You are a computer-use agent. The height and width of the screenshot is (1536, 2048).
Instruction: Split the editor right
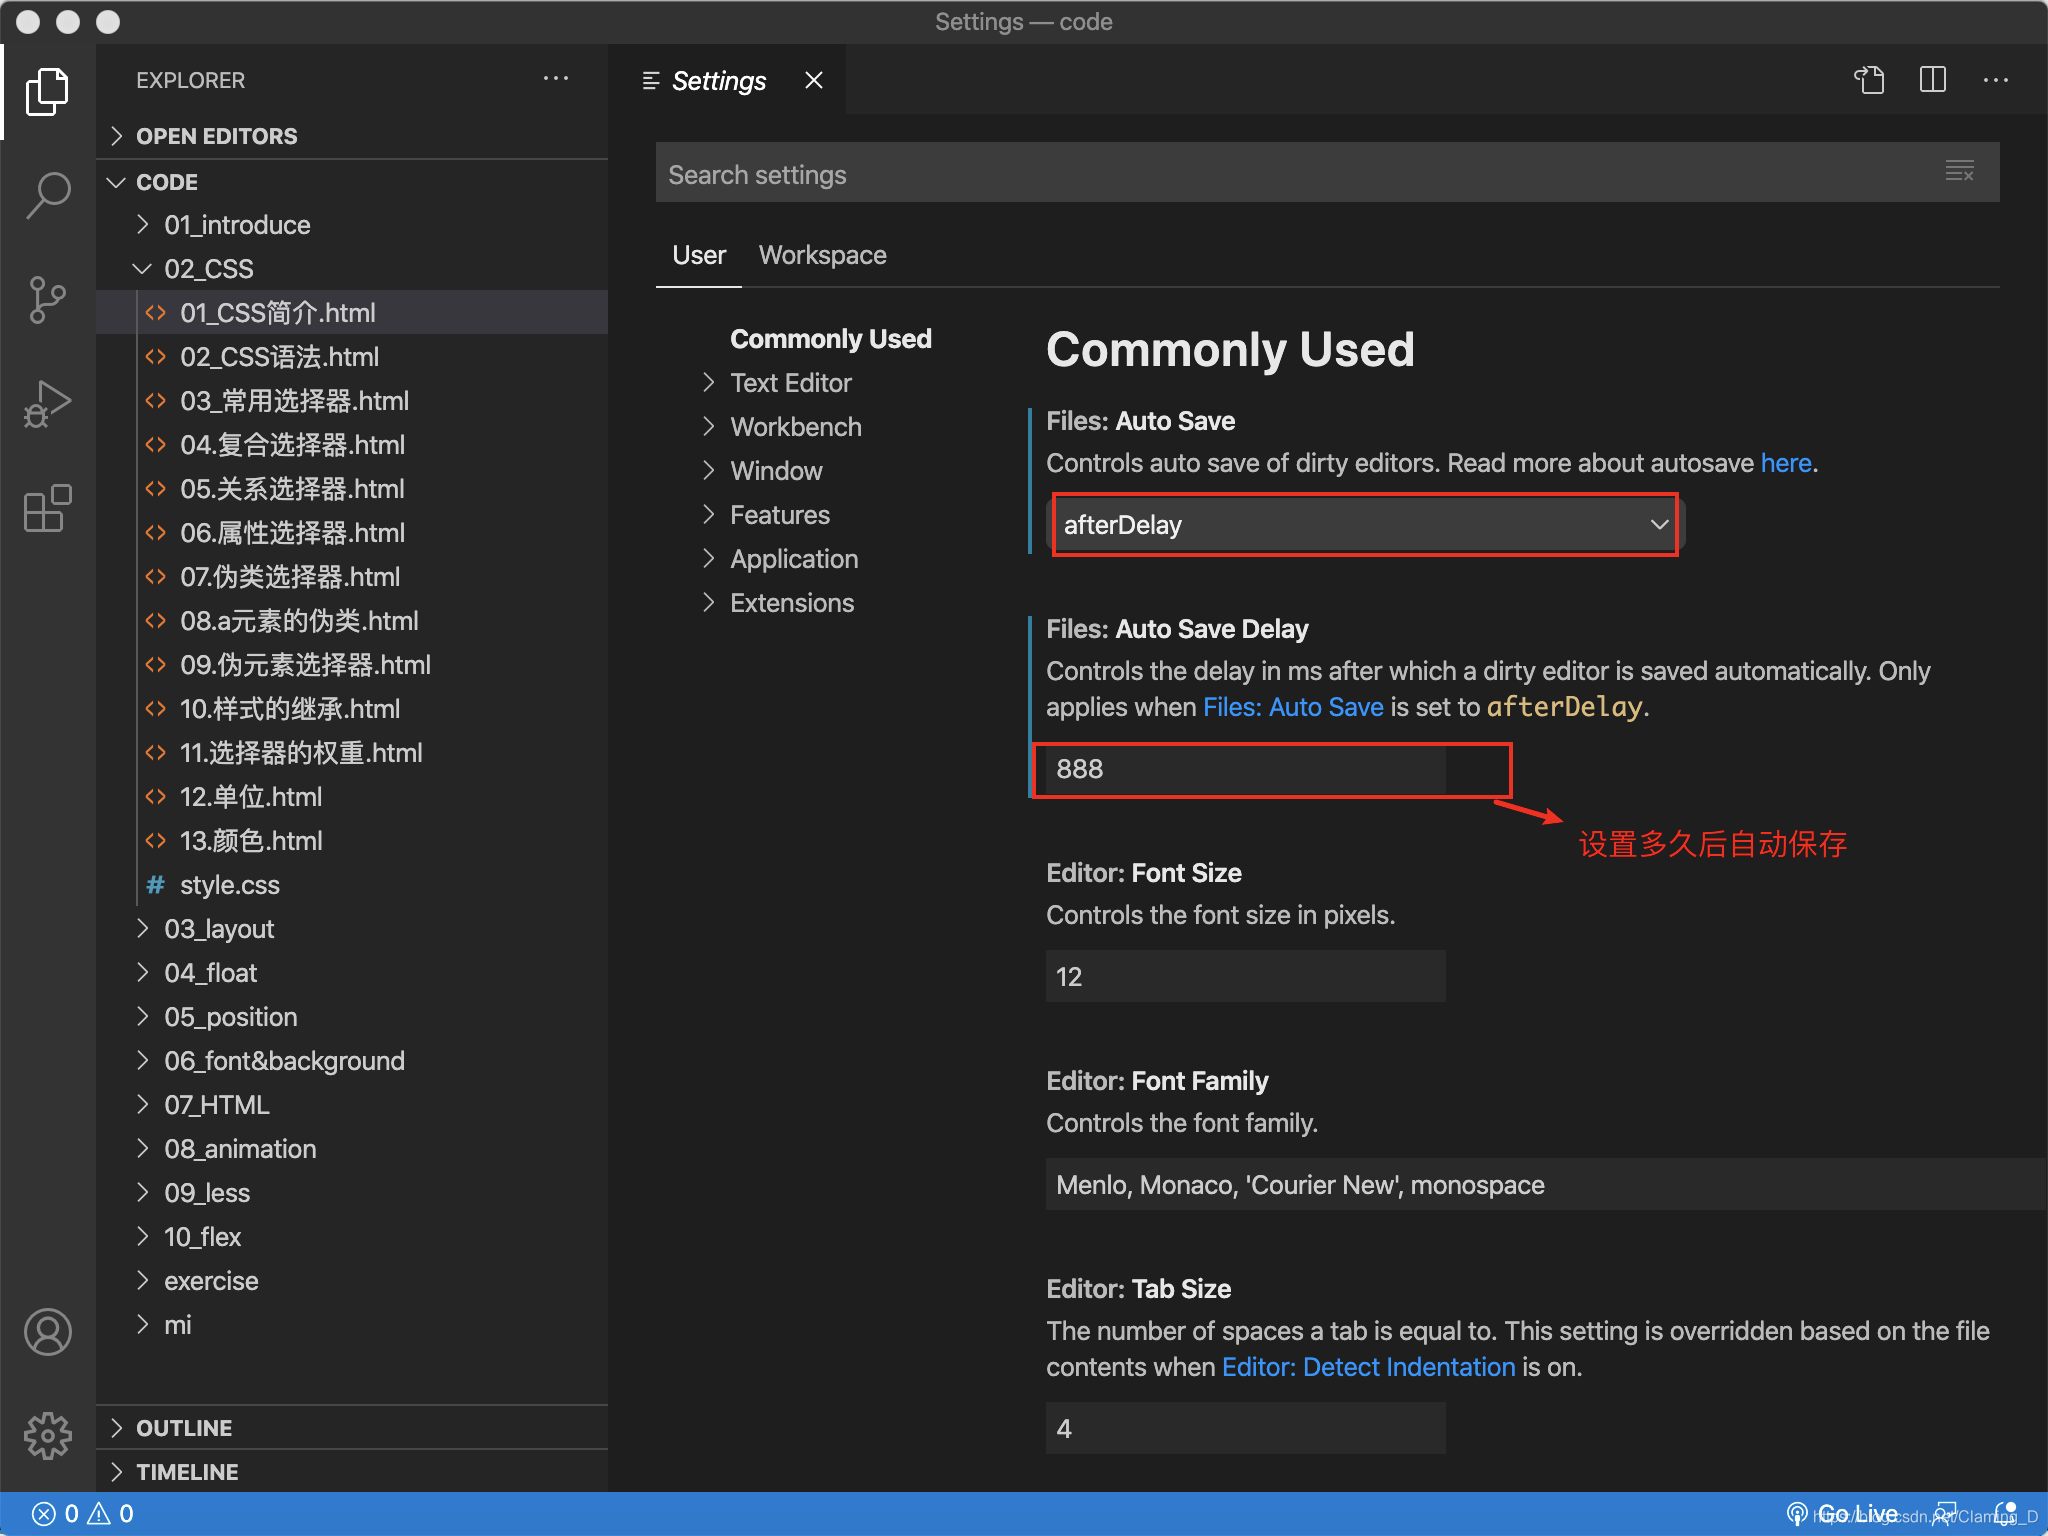pos(1932,80)
